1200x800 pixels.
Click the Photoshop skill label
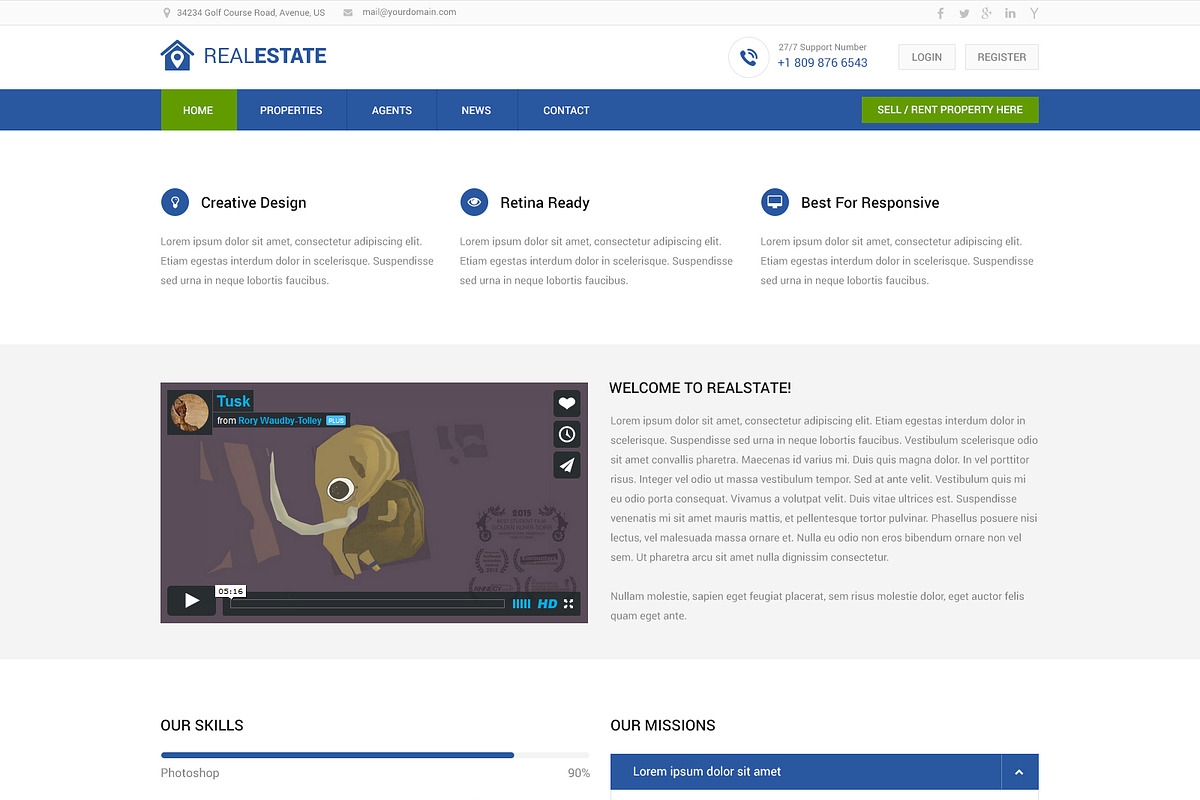pos(190,773)
